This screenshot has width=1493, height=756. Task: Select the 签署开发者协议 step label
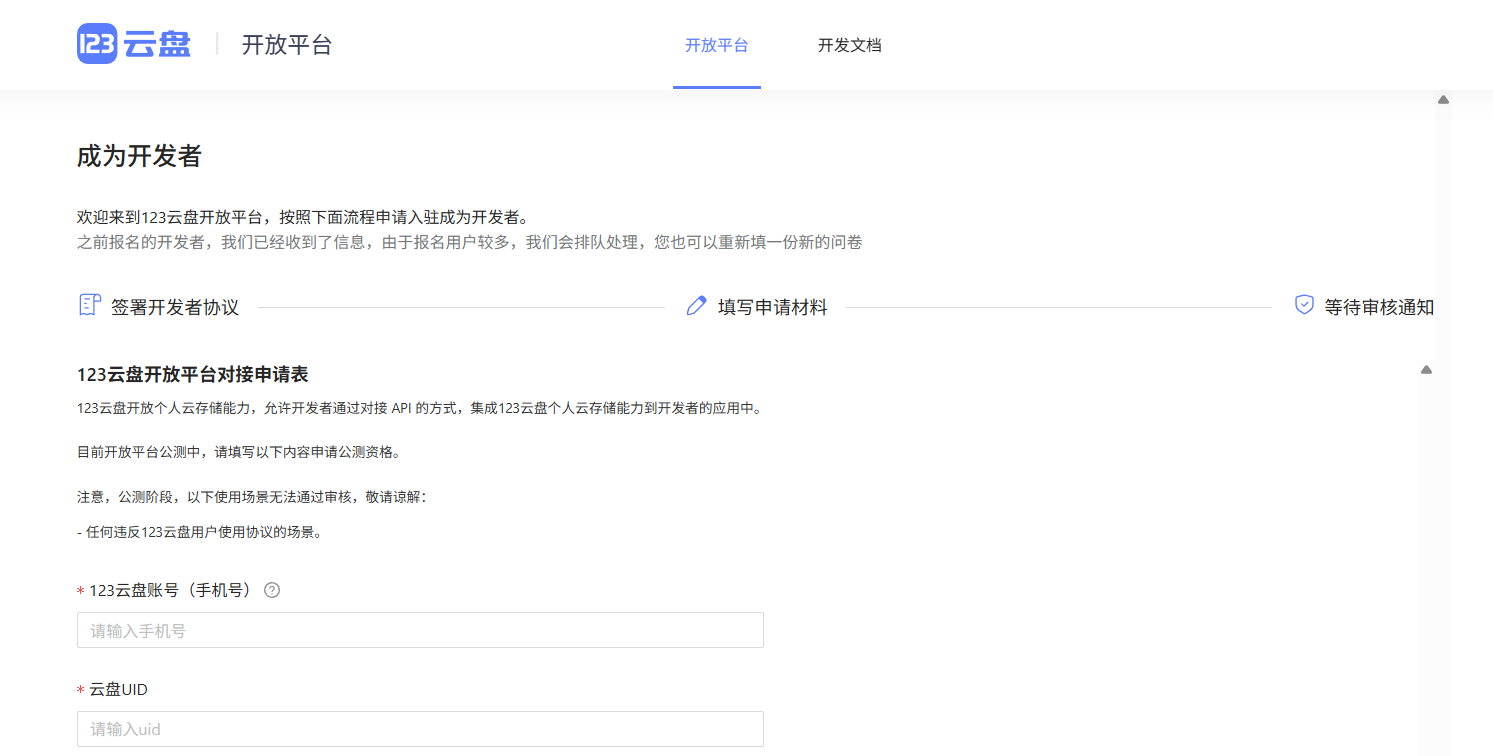click(175, 308)
